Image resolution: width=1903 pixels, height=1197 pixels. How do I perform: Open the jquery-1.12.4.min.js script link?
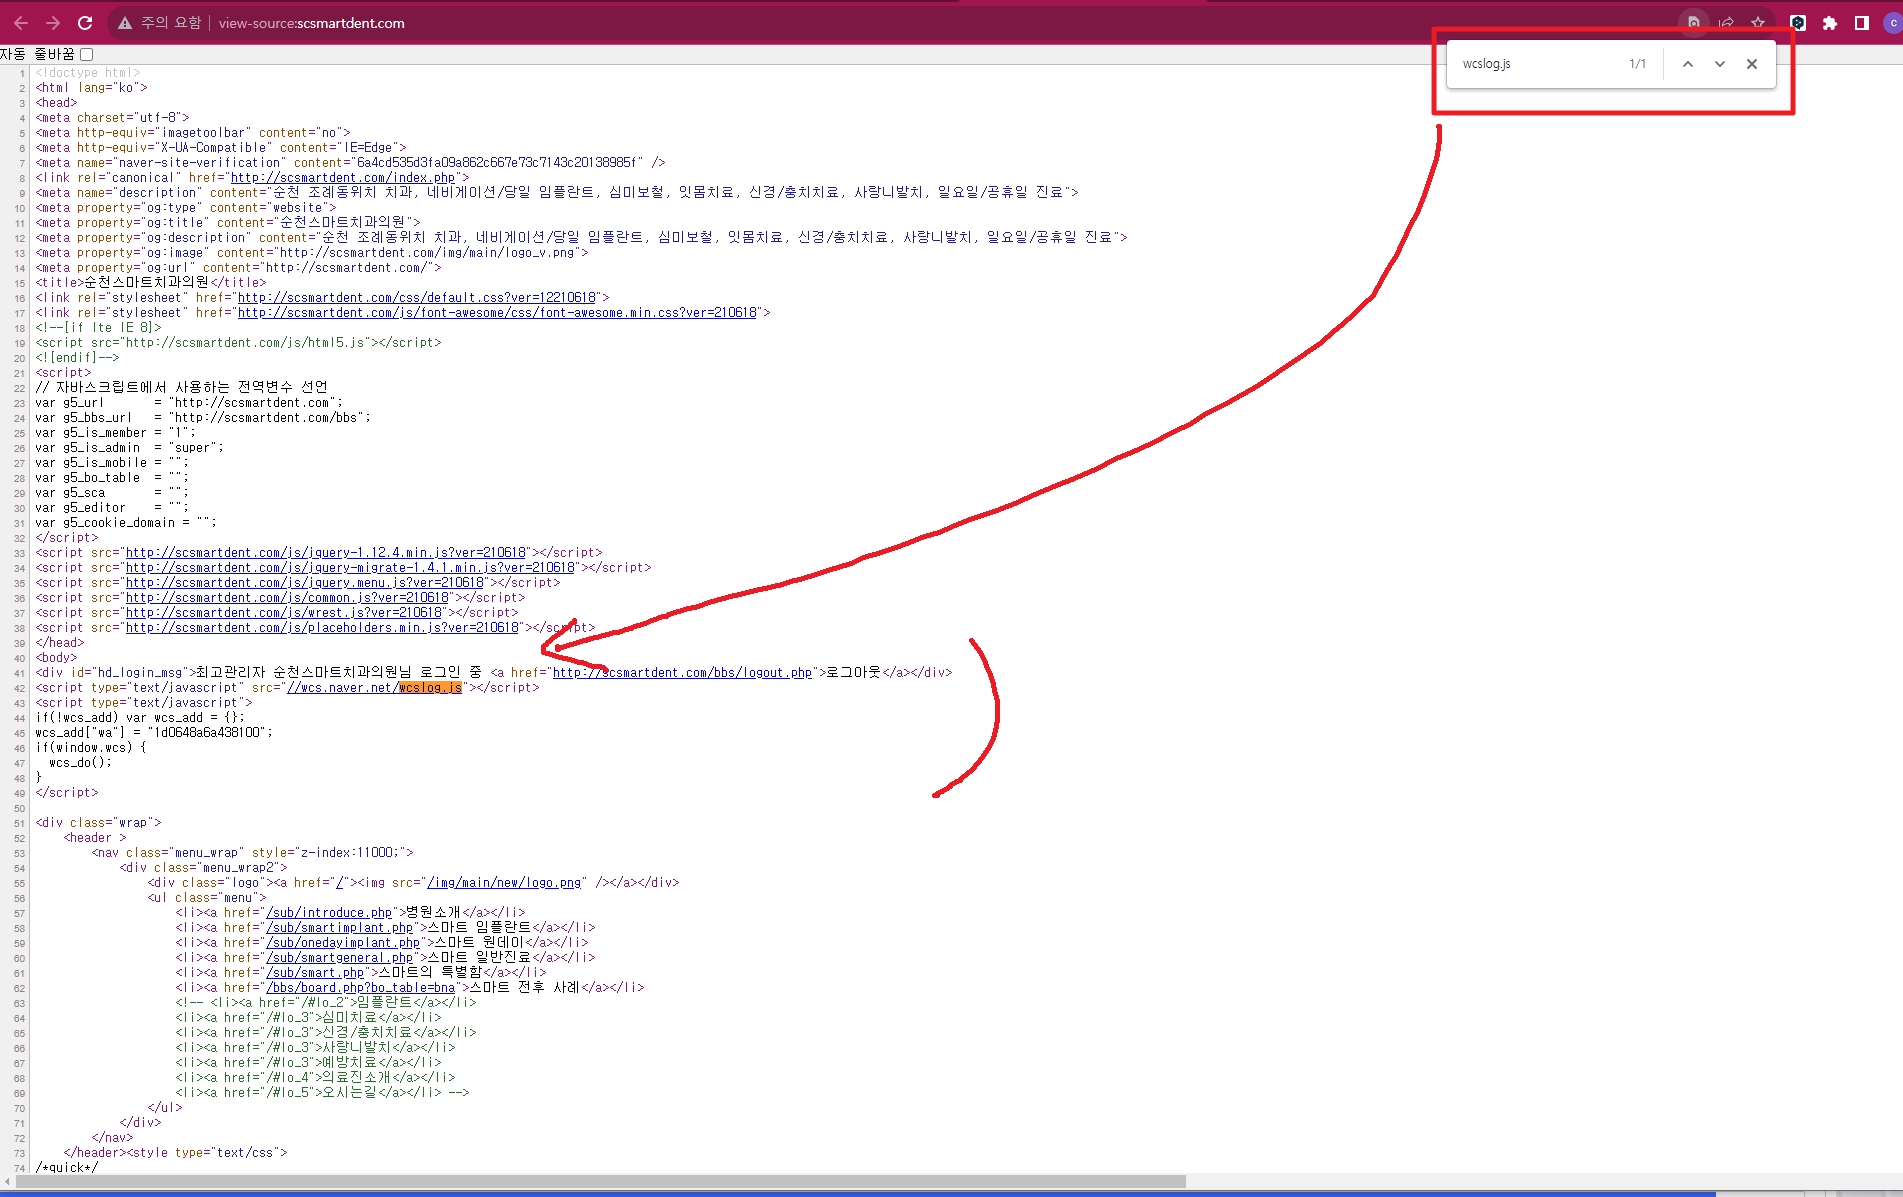coord(325,553)
